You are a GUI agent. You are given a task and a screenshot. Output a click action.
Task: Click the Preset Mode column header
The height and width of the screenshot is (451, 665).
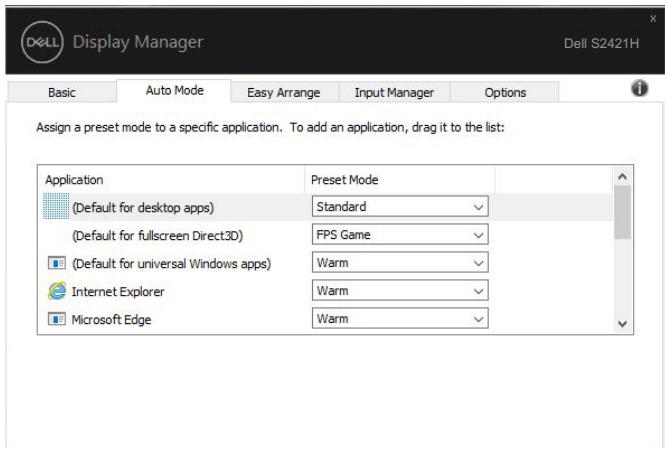400,179
